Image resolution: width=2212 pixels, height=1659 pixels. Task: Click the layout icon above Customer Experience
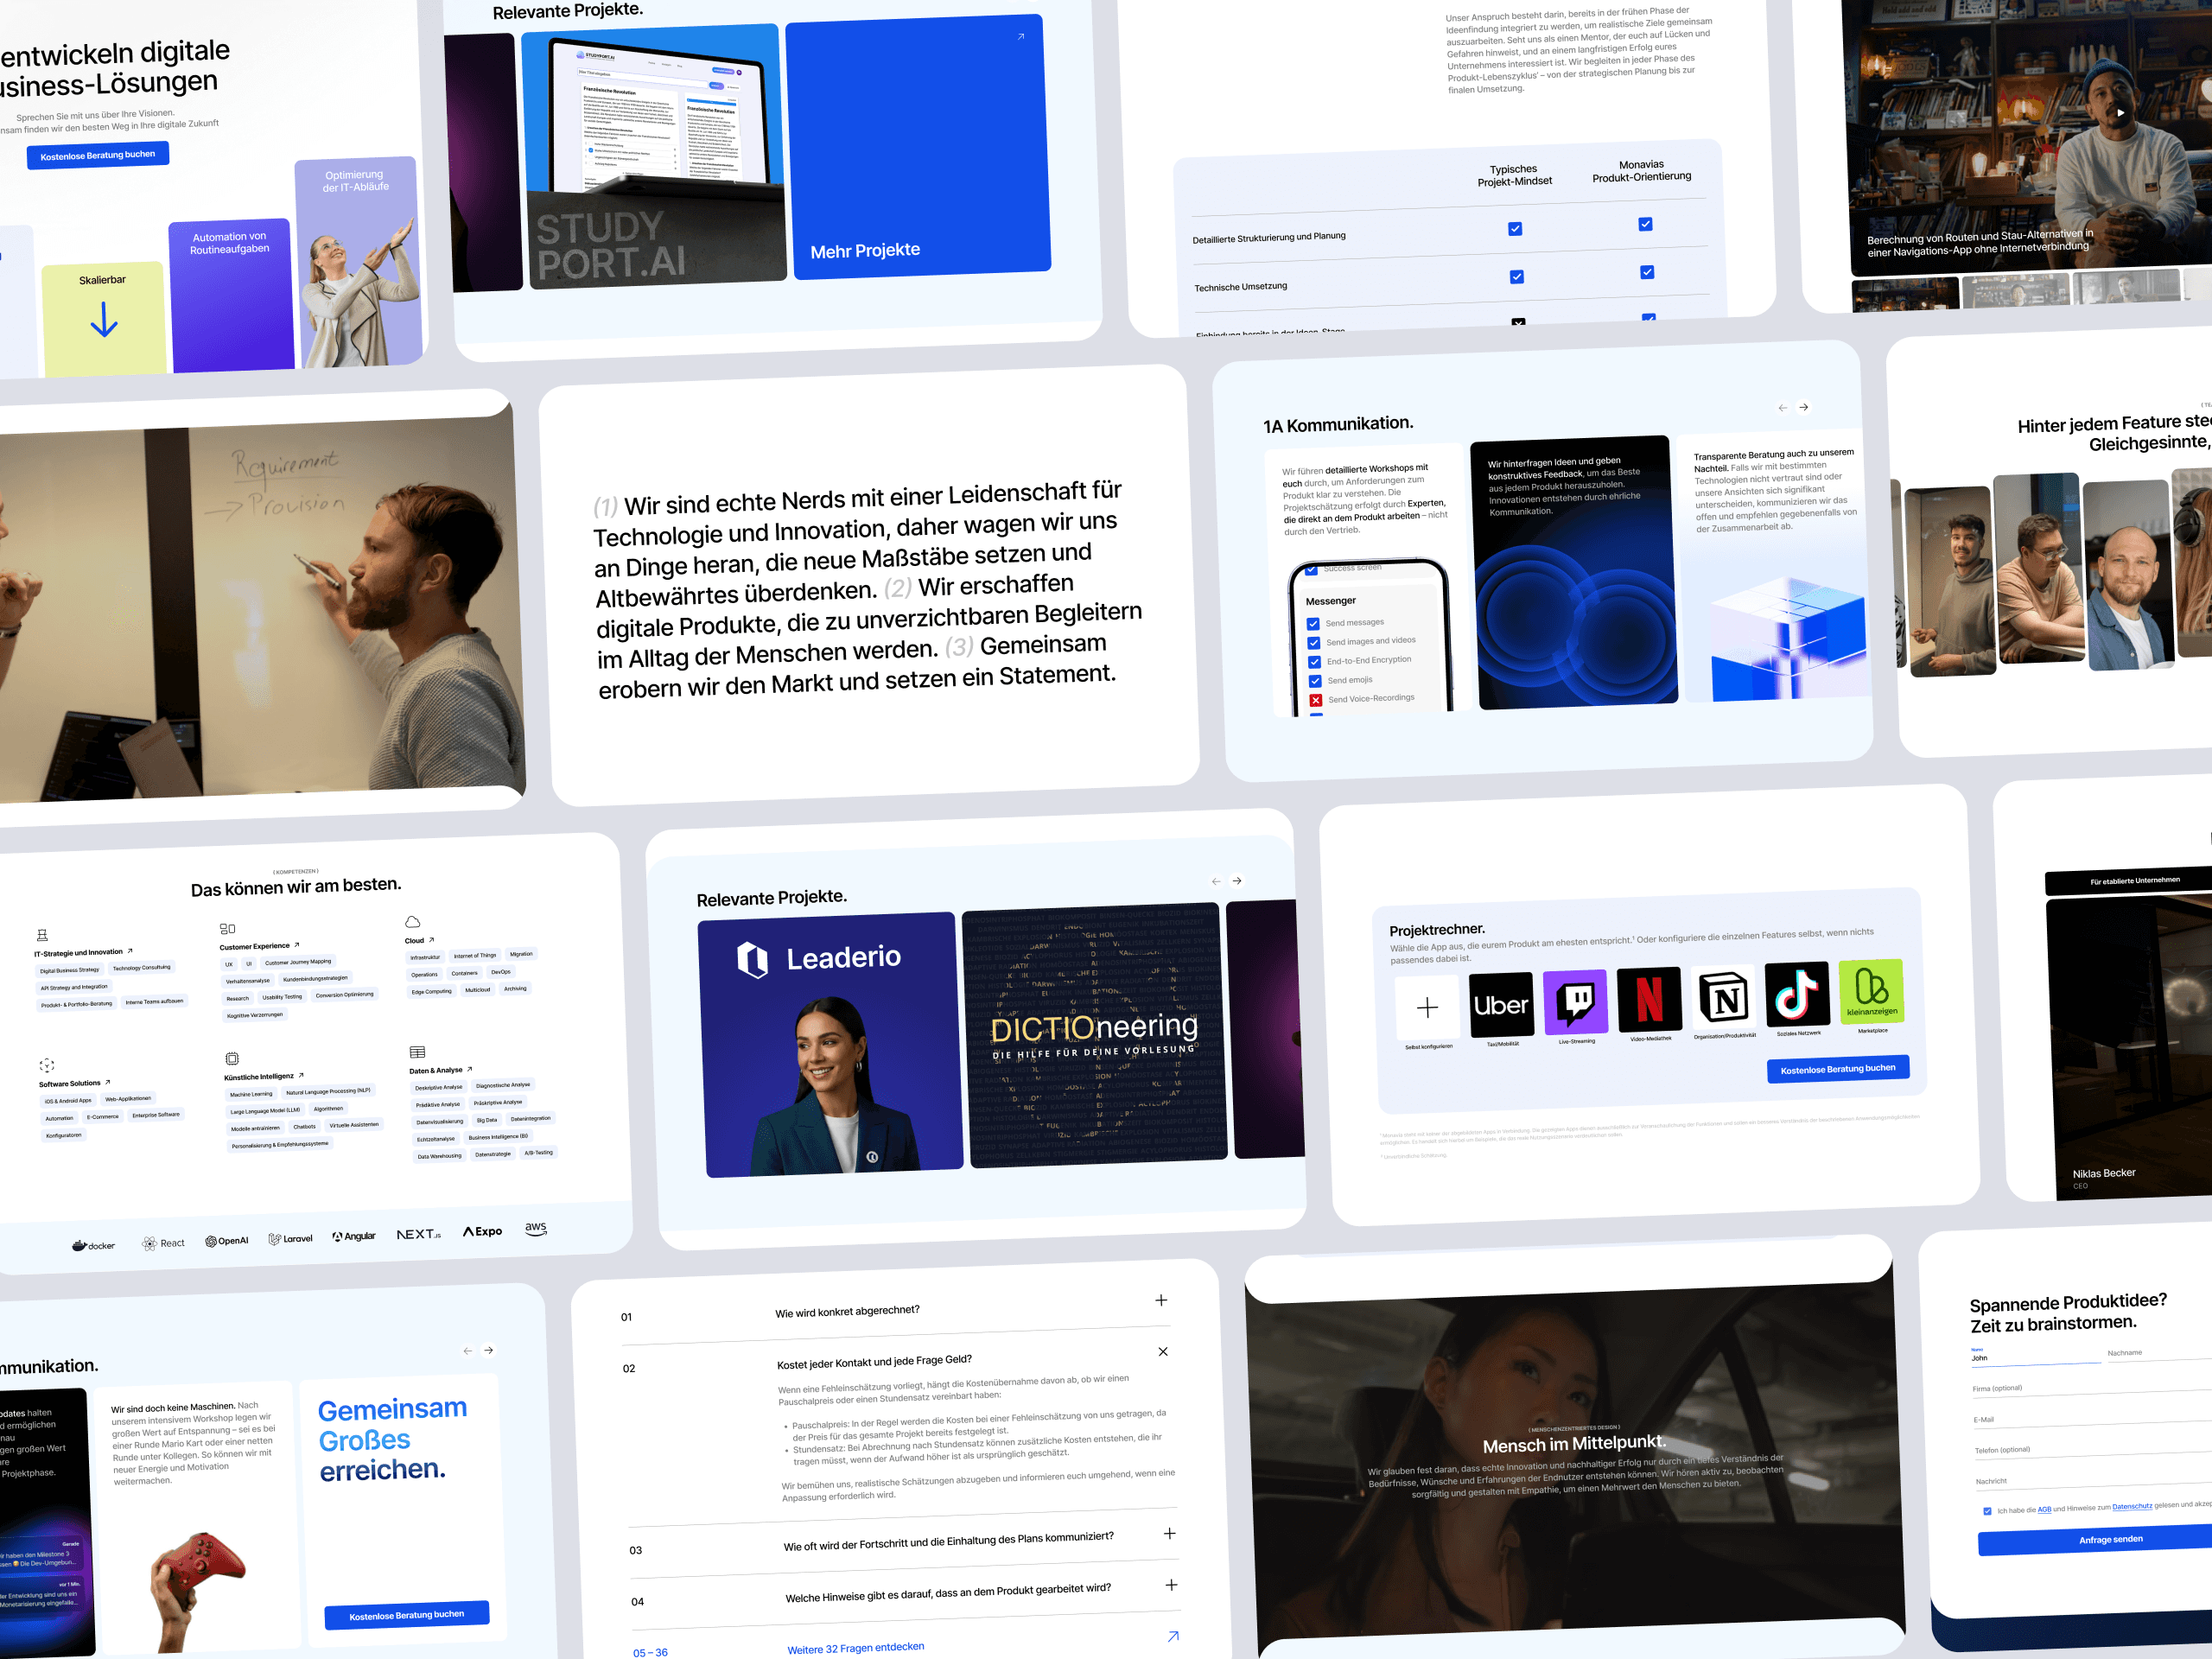(x=228, y=929)
